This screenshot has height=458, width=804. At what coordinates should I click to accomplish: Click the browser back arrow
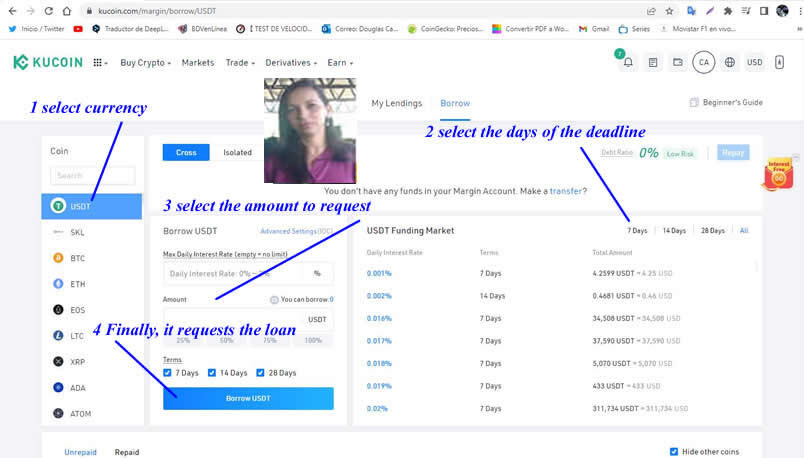[12, 11]
